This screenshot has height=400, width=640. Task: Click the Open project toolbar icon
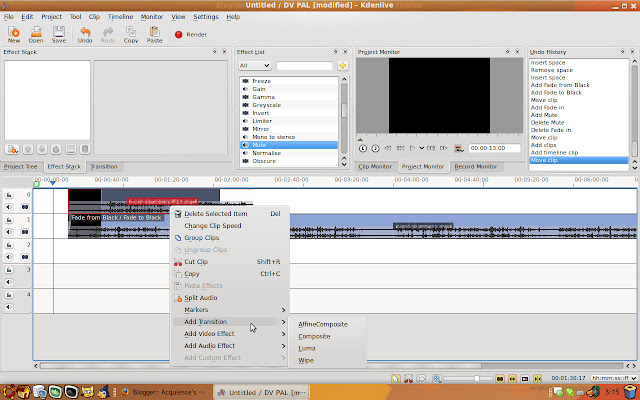[36, 35]
